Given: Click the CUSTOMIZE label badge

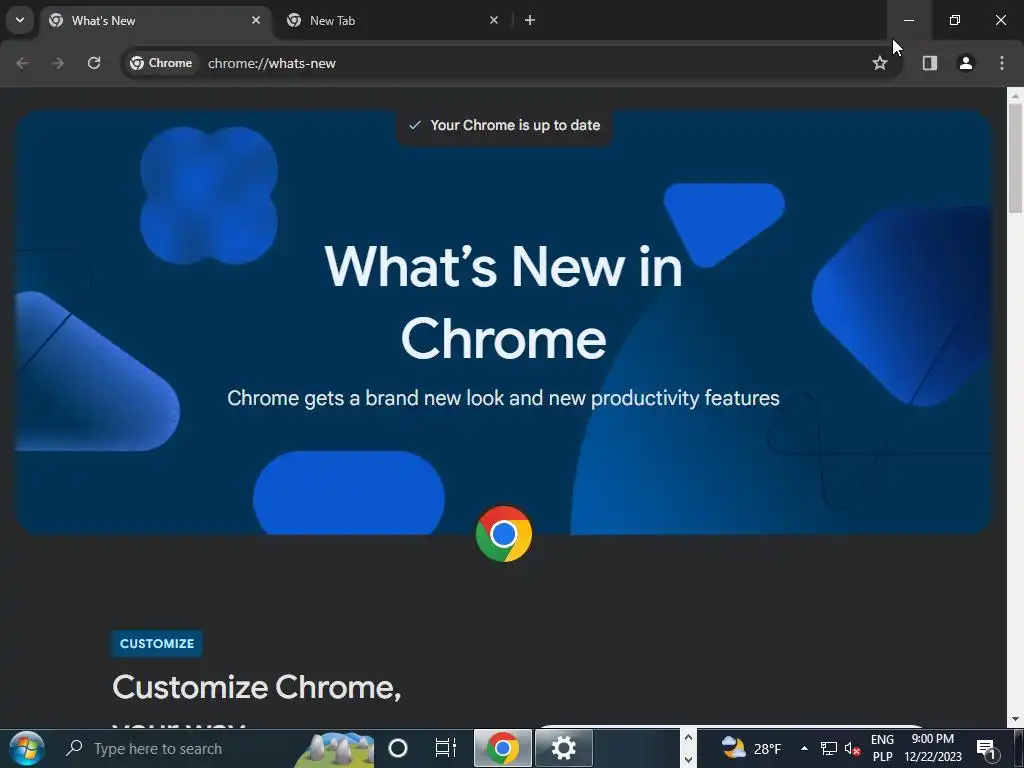Looking at the screenshot, I should pyautogui.click(x=157, y=643).
